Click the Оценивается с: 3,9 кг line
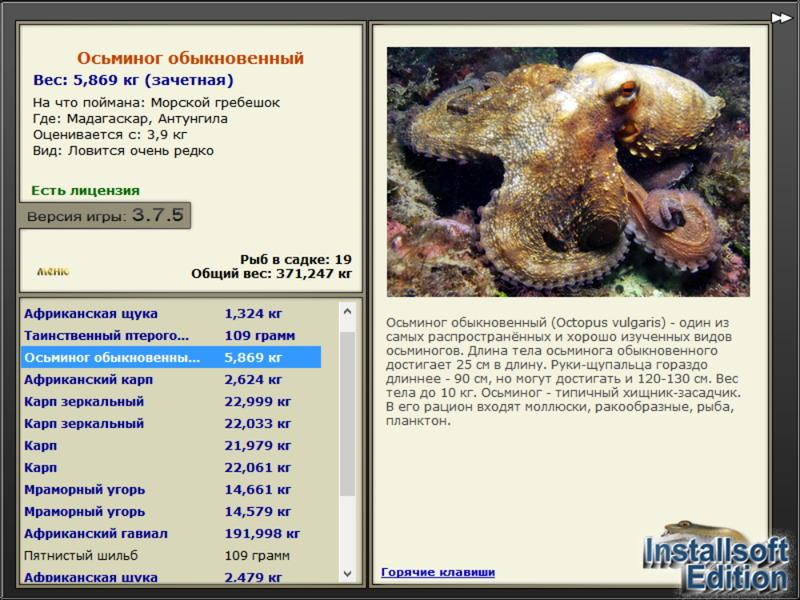The height and width of the screenshot is (600, 800). (x=110, y=135)
